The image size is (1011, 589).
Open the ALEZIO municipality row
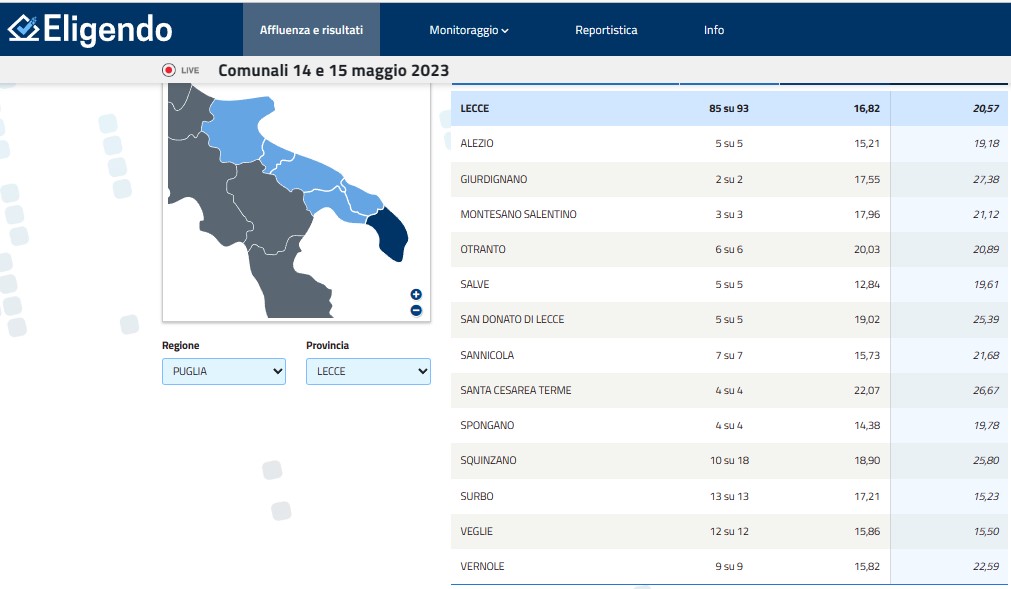tap(477, 144)
